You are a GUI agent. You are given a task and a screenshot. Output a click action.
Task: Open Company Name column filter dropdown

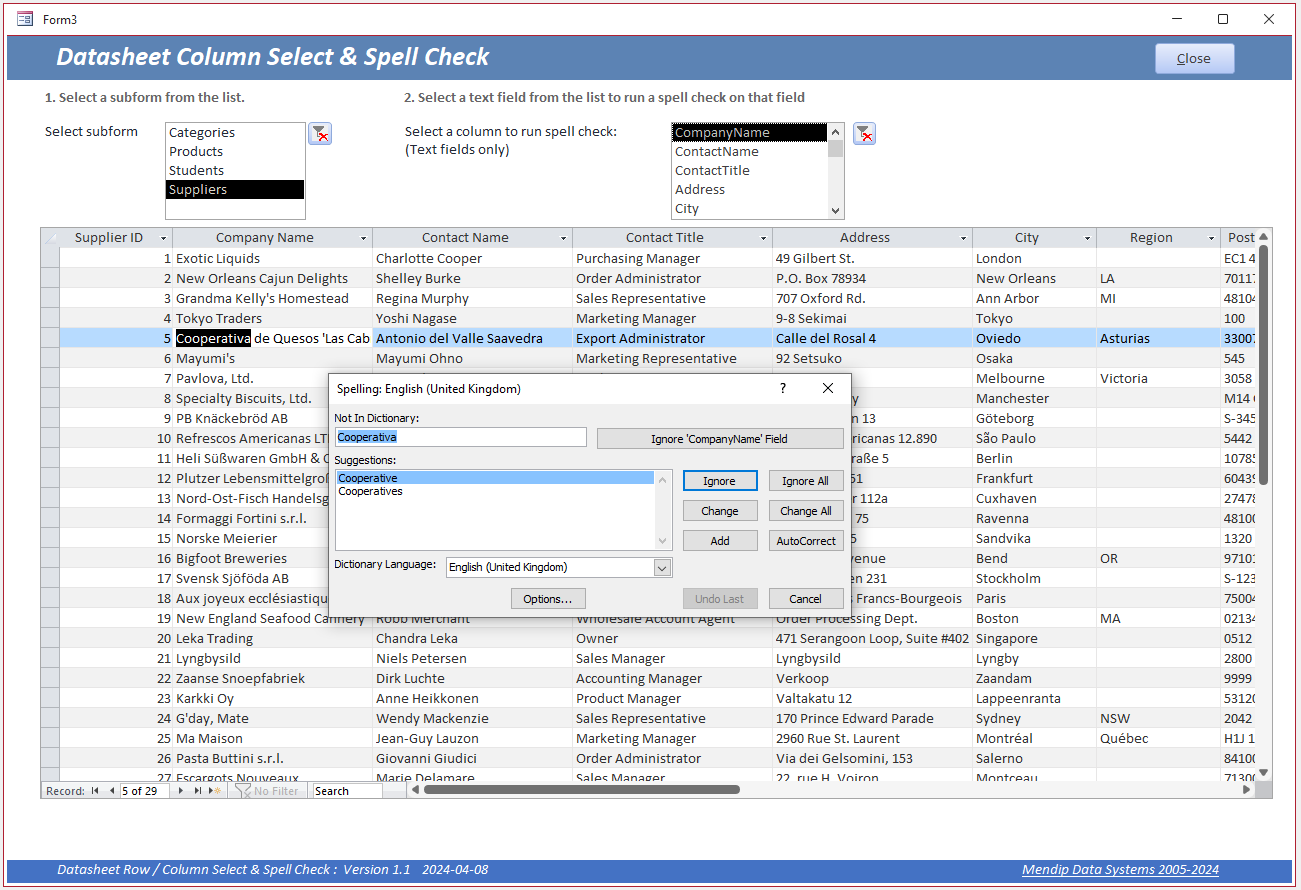coord(364,238)
